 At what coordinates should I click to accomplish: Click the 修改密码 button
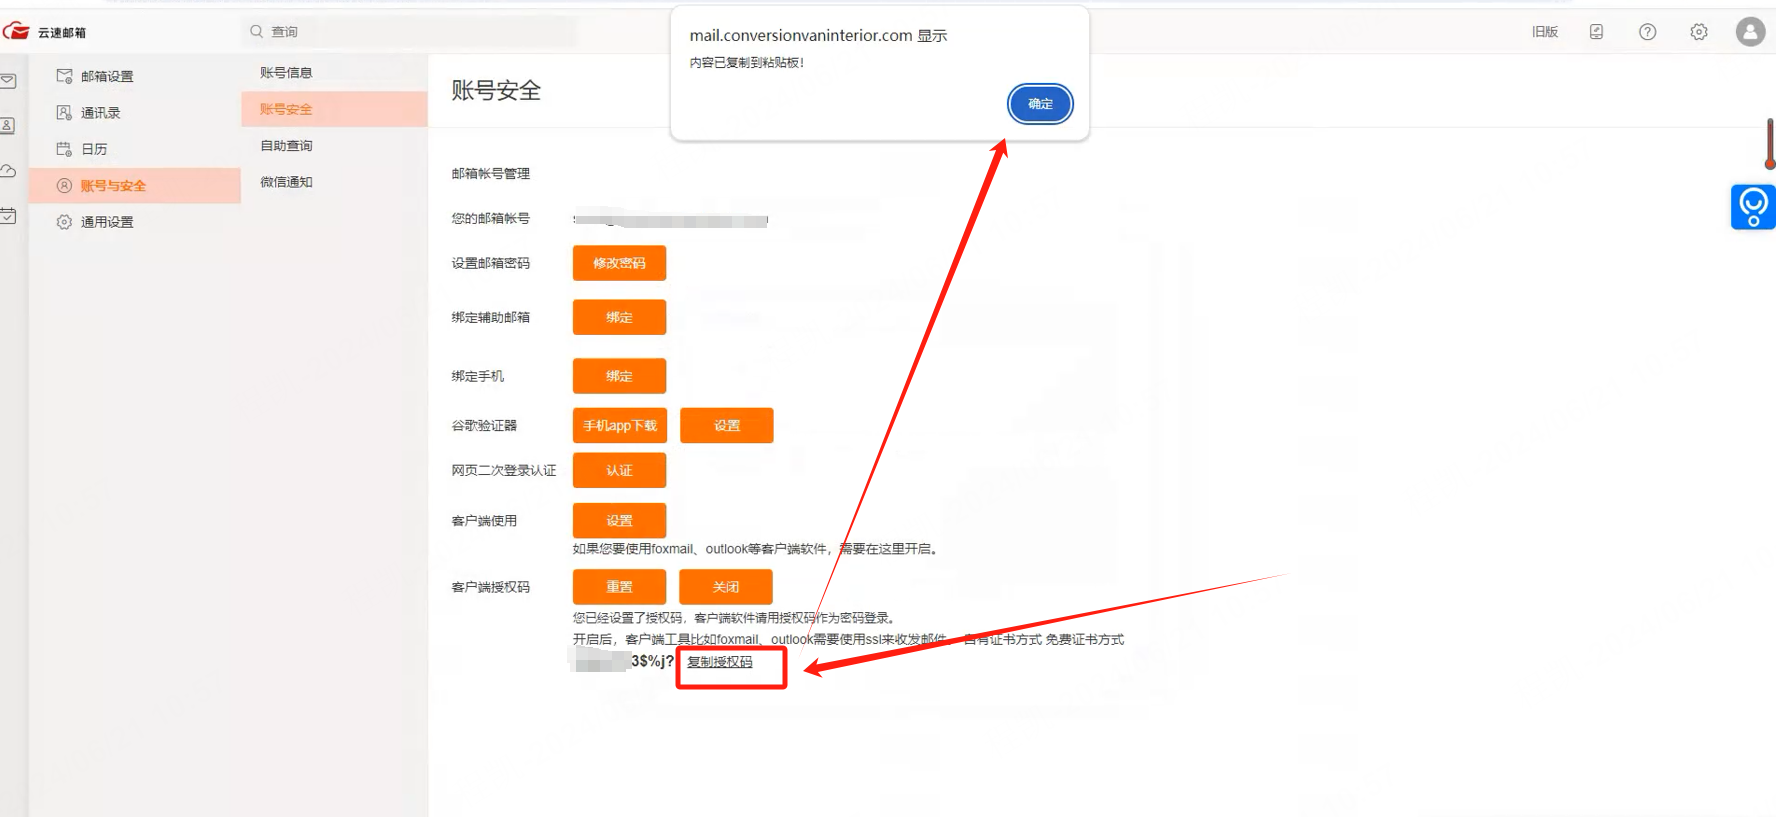tap(619, 263)
